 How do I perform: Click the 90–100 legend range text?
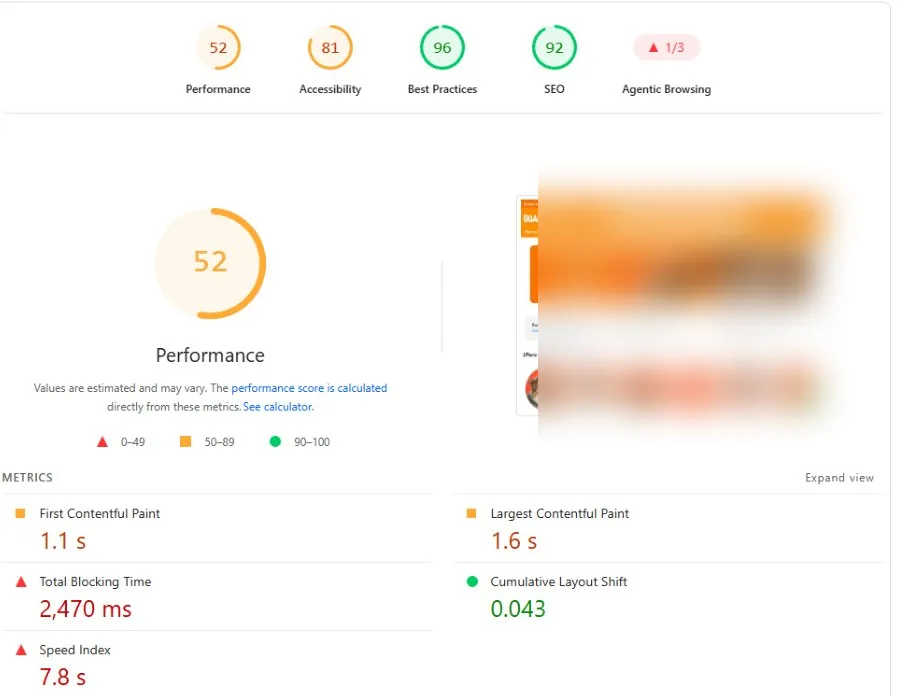pos(312,442)
